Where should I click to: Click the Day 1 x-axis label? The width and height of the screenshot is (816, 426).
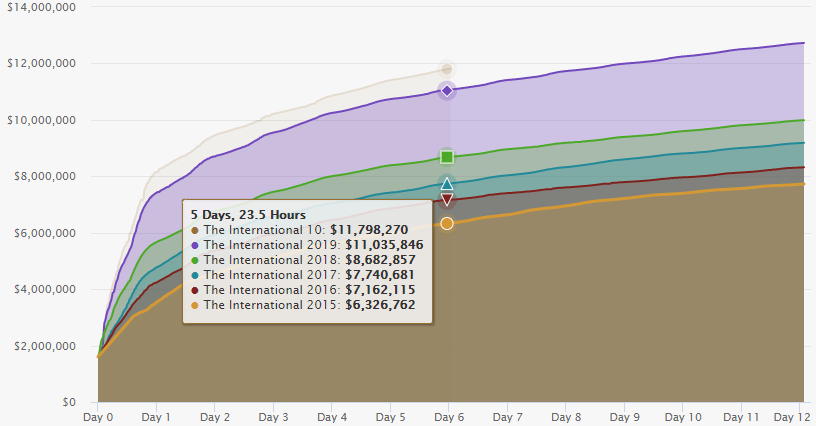pyautogui.click(x=156, y=417)
